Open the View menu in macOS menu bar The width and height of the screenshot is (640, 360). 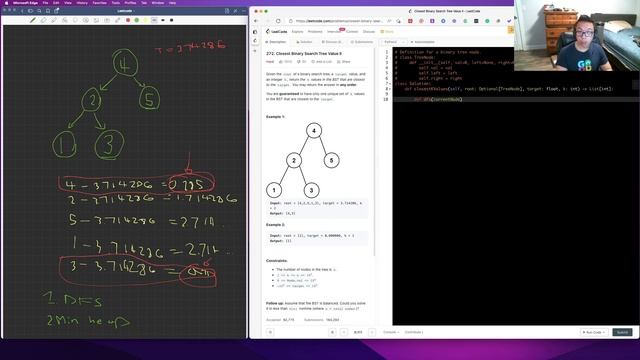(68, 2)
